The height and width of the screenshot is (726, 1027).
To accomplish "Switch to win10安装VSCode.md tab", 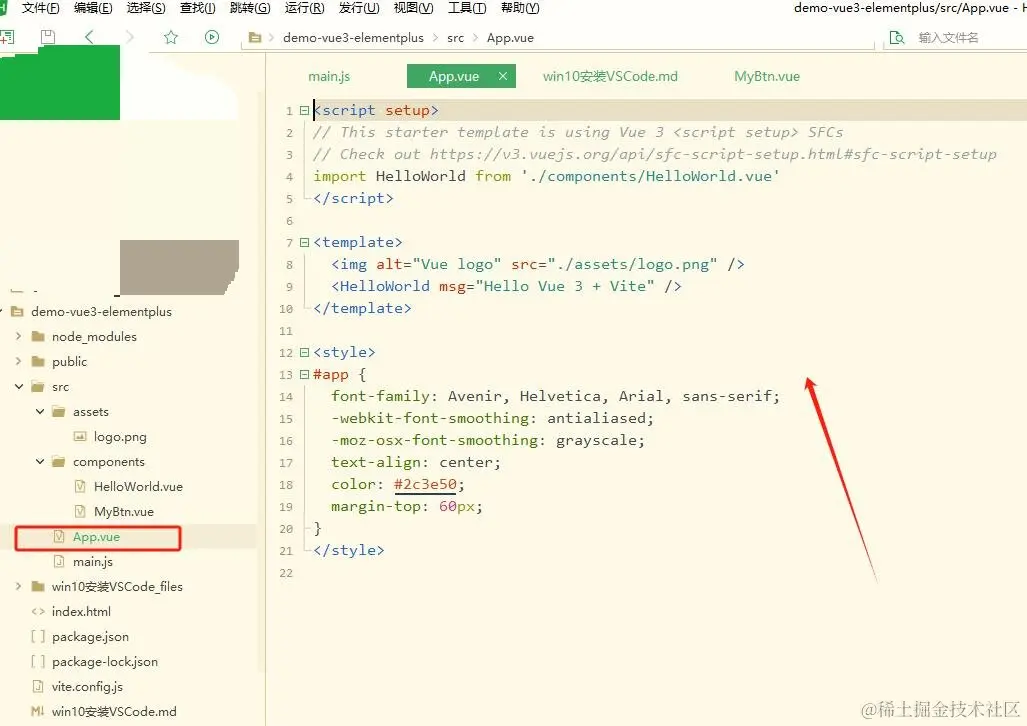I will [610, 76].
